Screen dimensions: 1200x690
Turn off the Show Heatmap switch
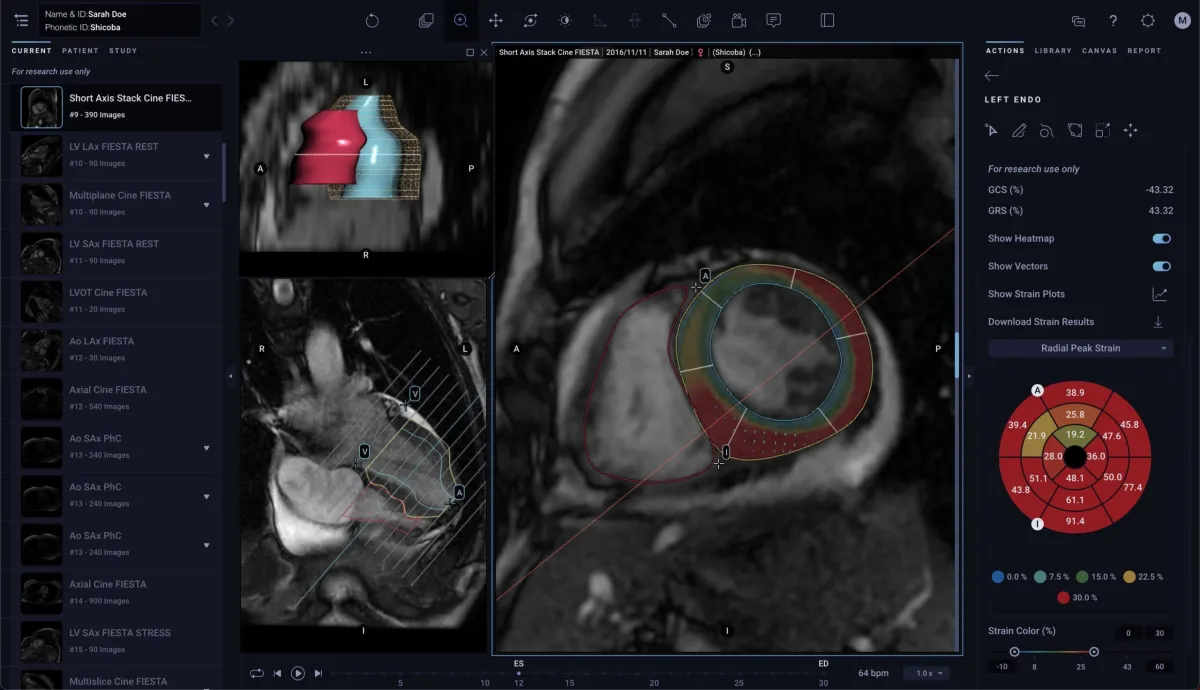click(1161, 239)
